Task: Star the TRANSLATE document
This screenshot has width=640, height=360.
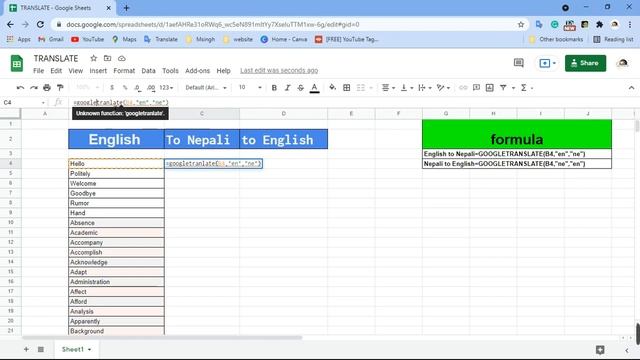Action: tap(93, 58)
